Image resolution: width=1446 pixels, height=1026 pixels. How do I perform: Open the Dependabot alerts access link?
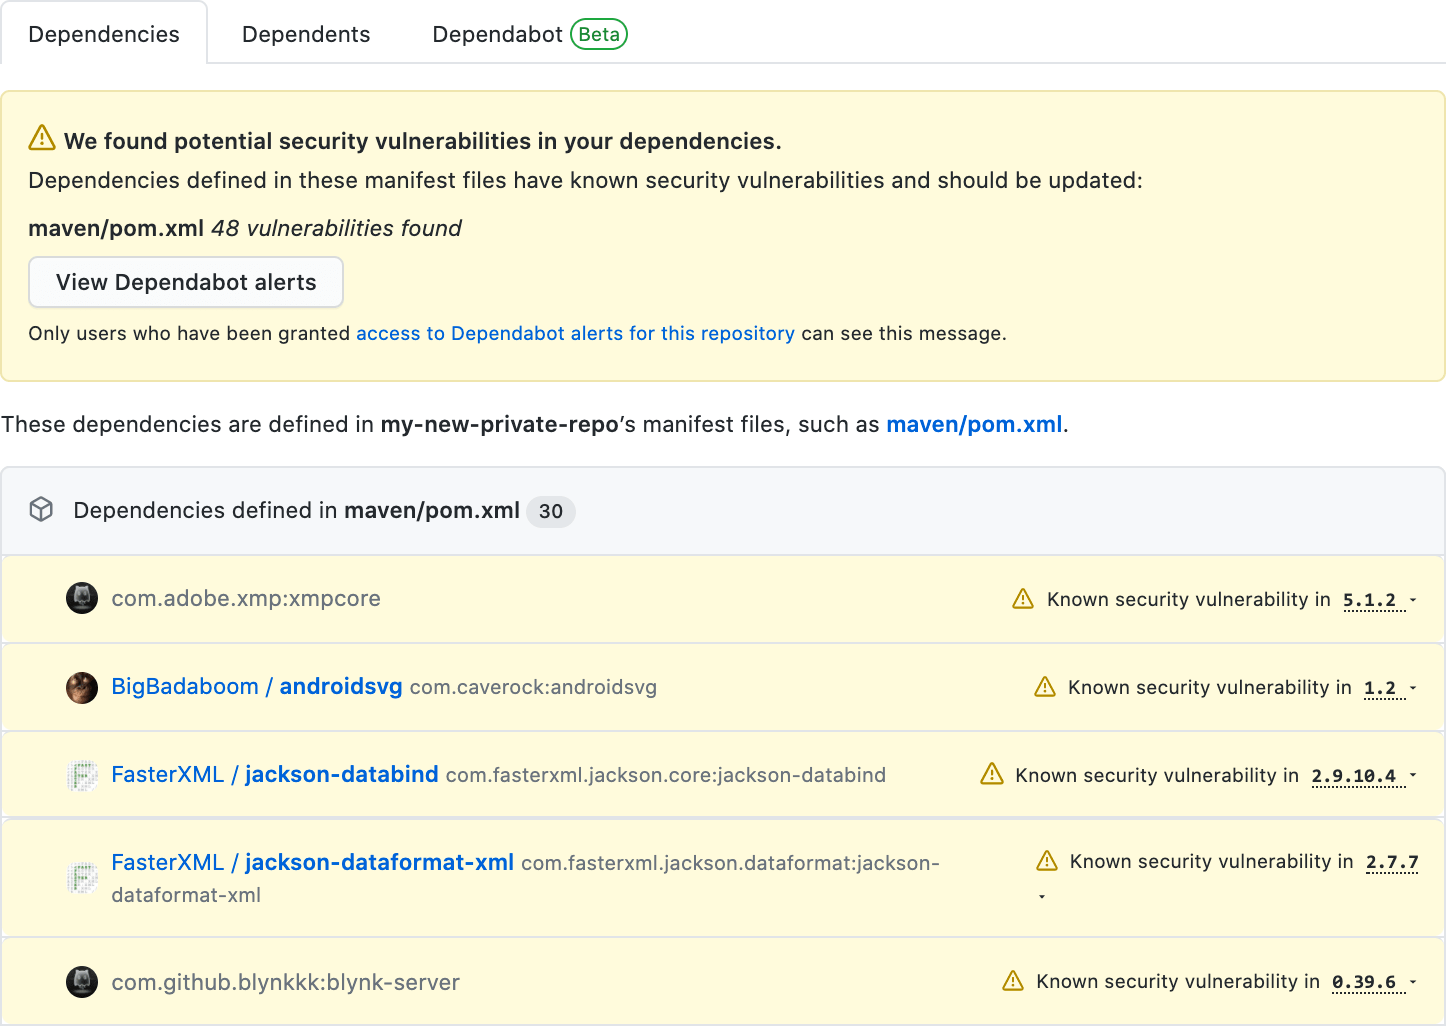pos(575,333)
